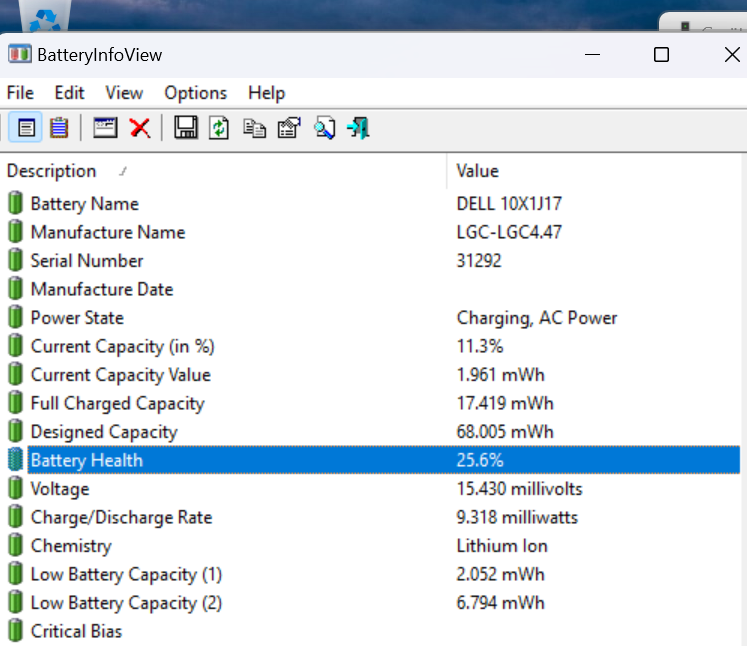Open the Help menu

click(267, 93)
